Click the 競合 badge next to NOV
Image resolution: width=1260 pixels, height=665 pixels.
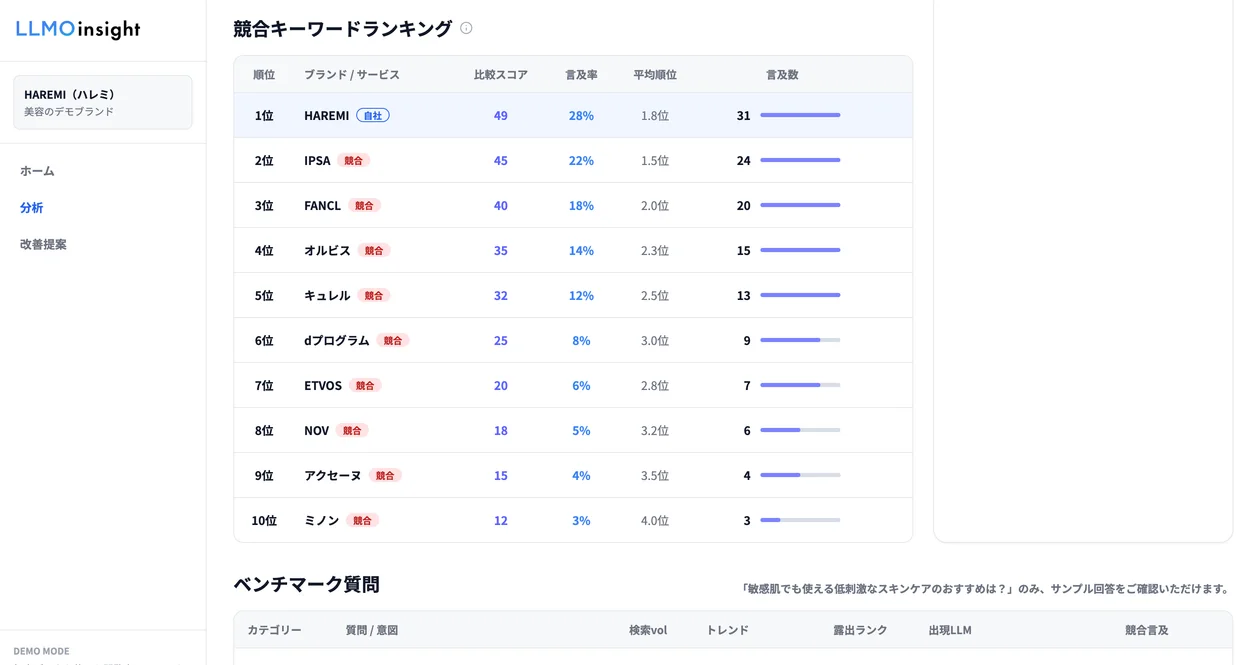coord(352,430)
